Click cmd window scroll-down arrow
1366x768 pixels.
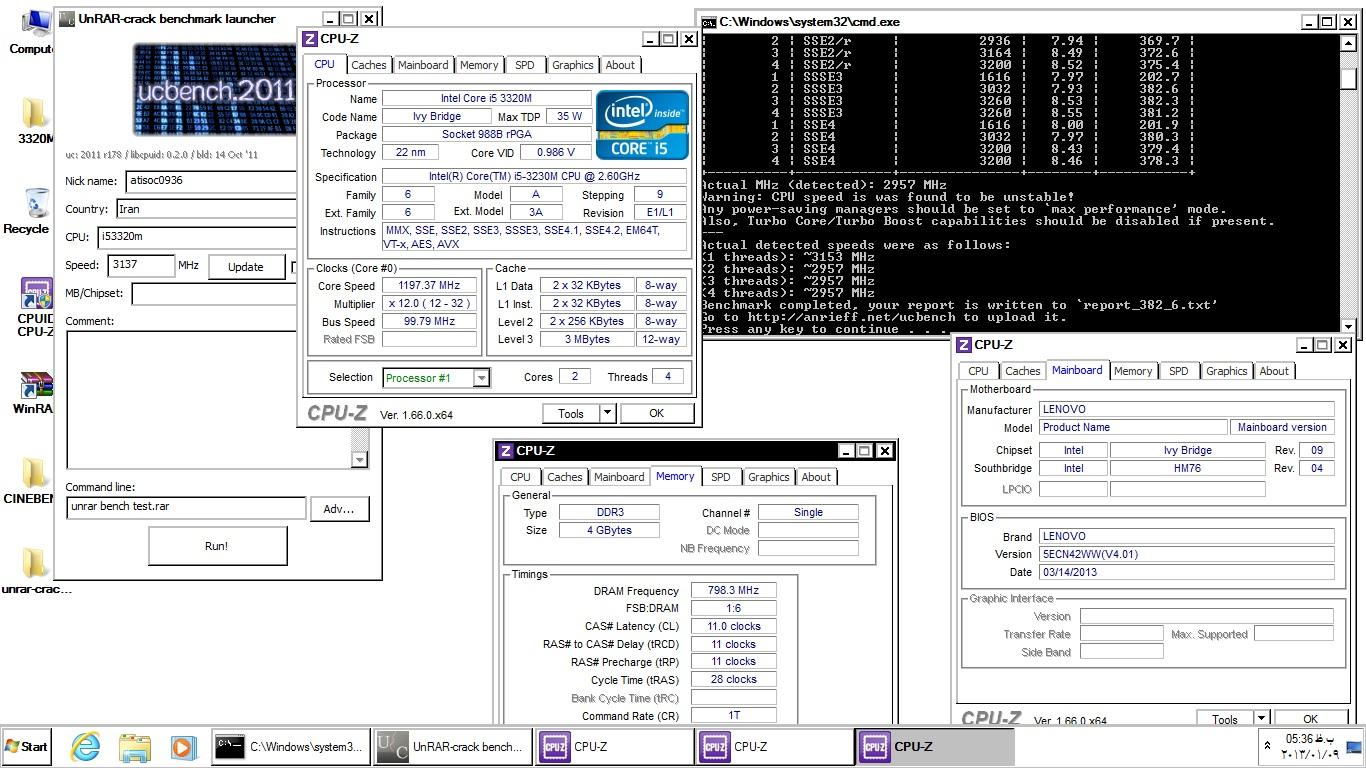pyautogui.click(x=1348, y=326)
